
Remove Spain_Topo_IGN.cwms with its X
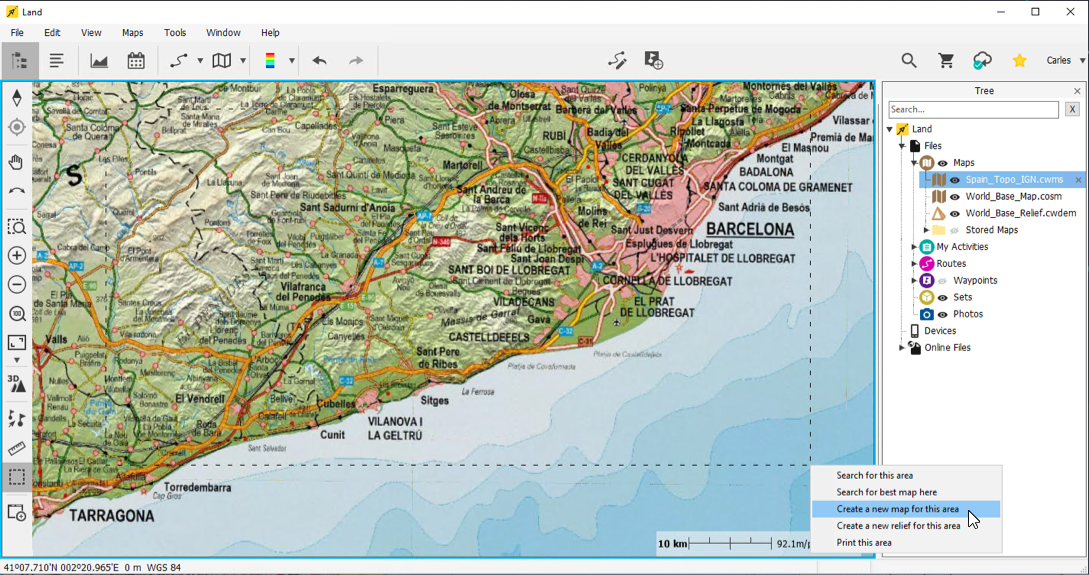pyautogui.click(x=1079, y=180)
